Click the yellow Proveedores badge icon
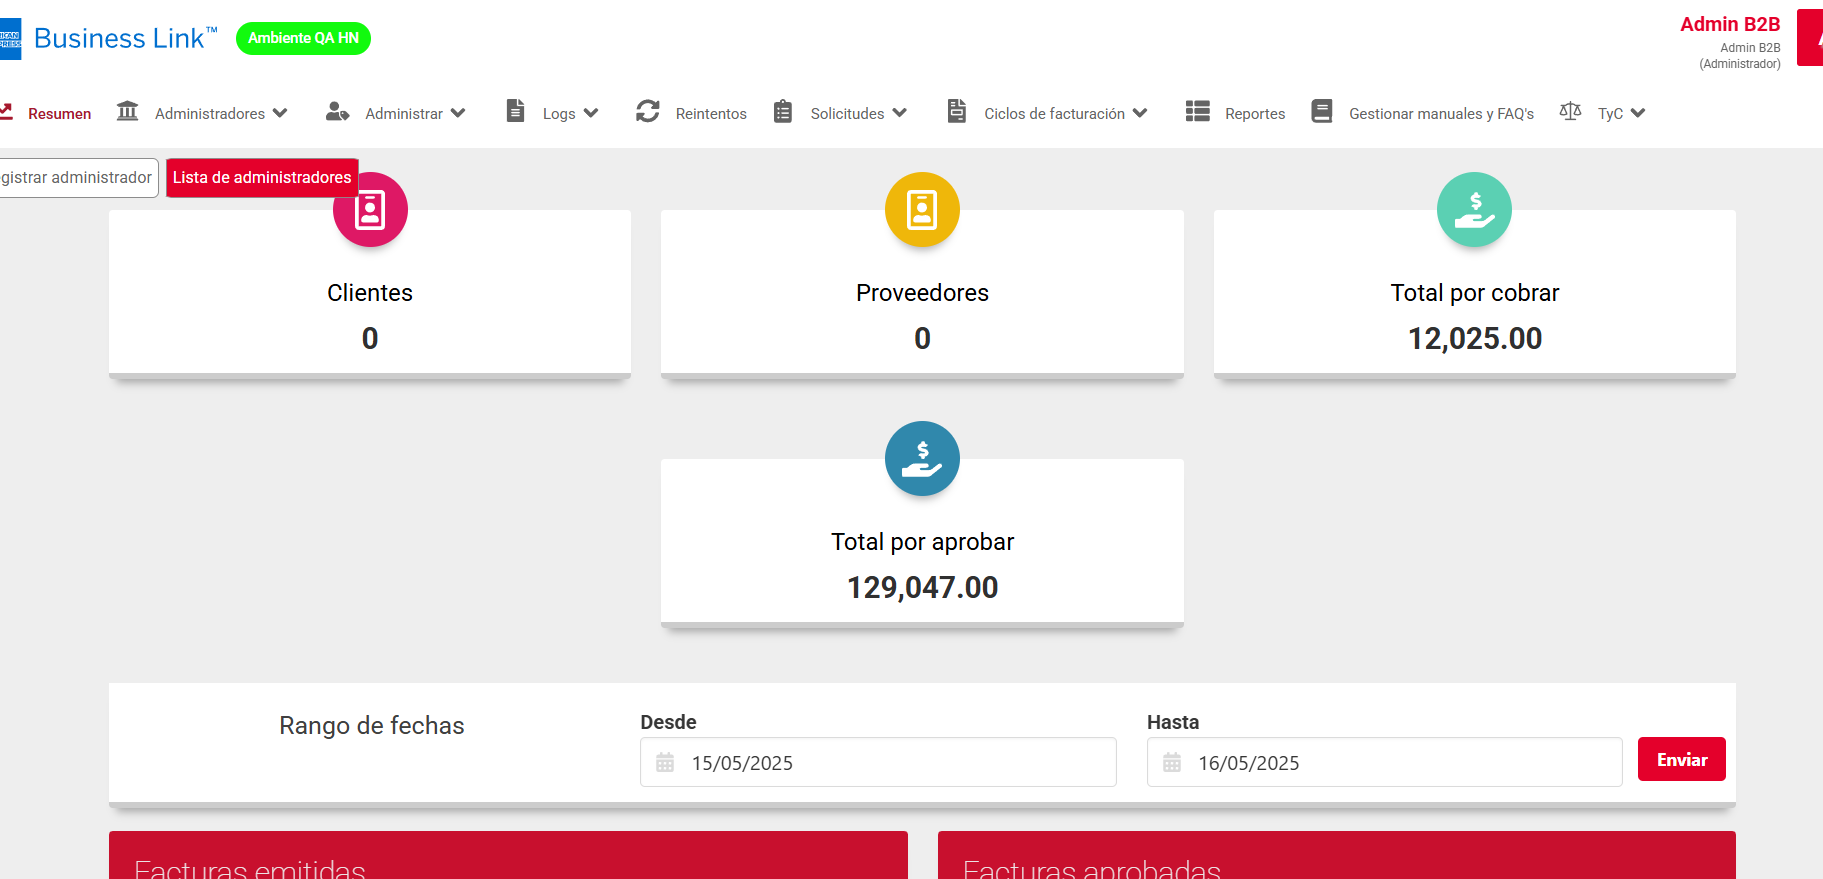Screen dimensions: 1823x879 pos(922,210)
